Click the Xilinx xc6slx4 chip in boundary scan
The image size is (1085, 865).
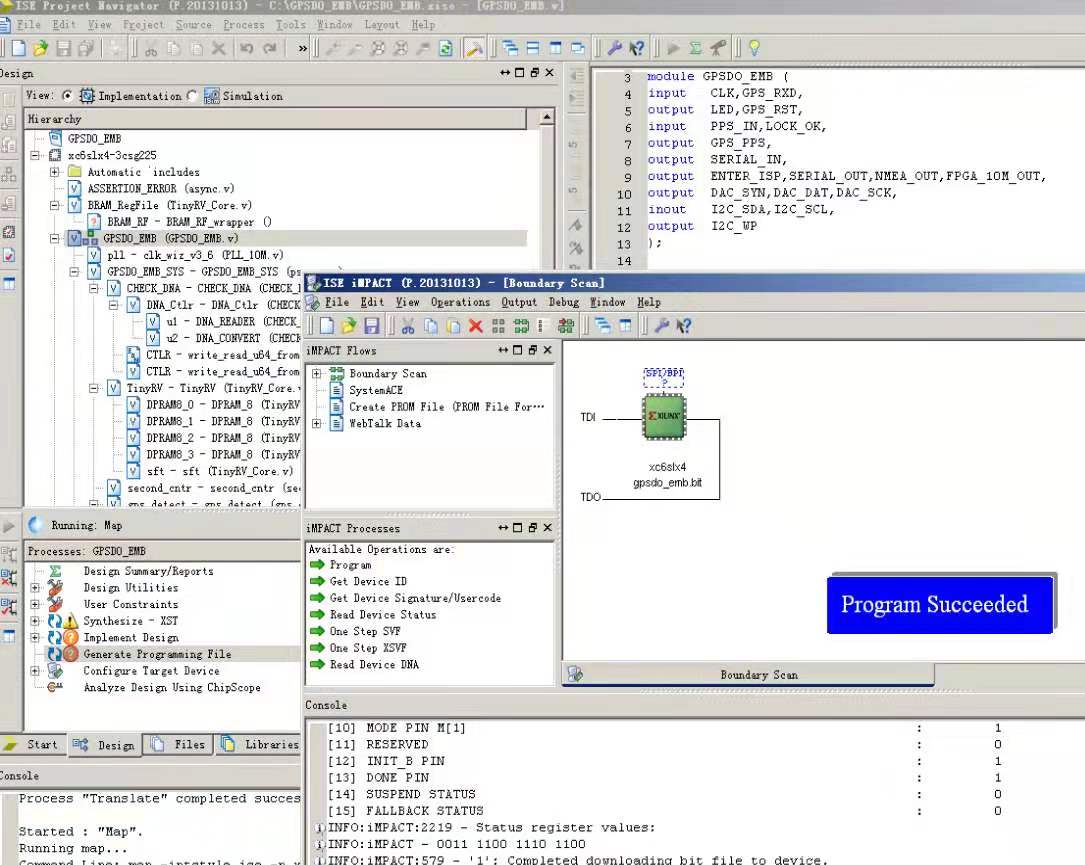coord(663,415)
